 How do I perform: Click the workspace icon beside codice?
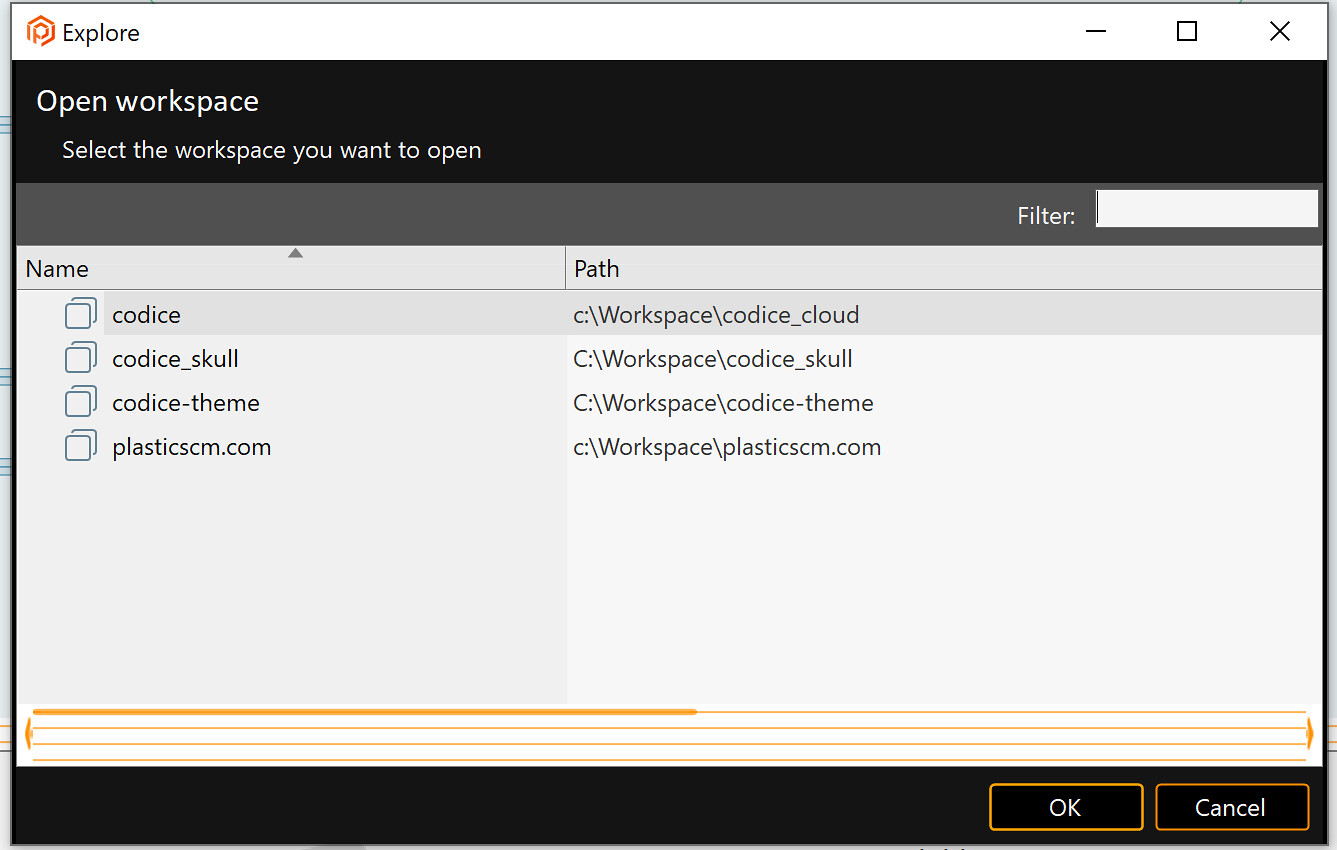point(80,313)
